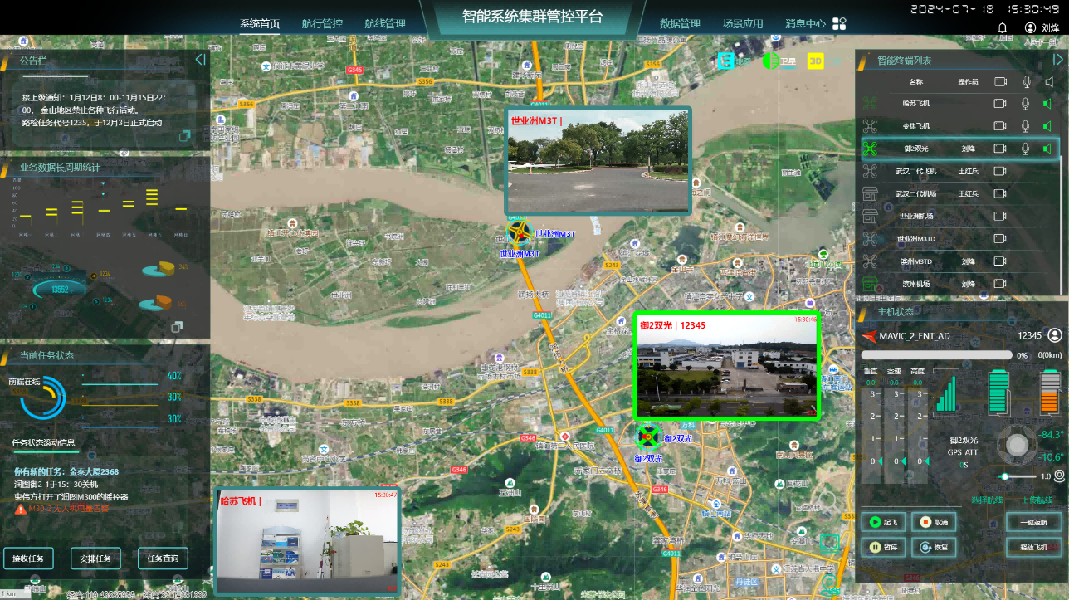
Task: Mute the speaker for 御2双光 terminal
Action: (1048, 149)
